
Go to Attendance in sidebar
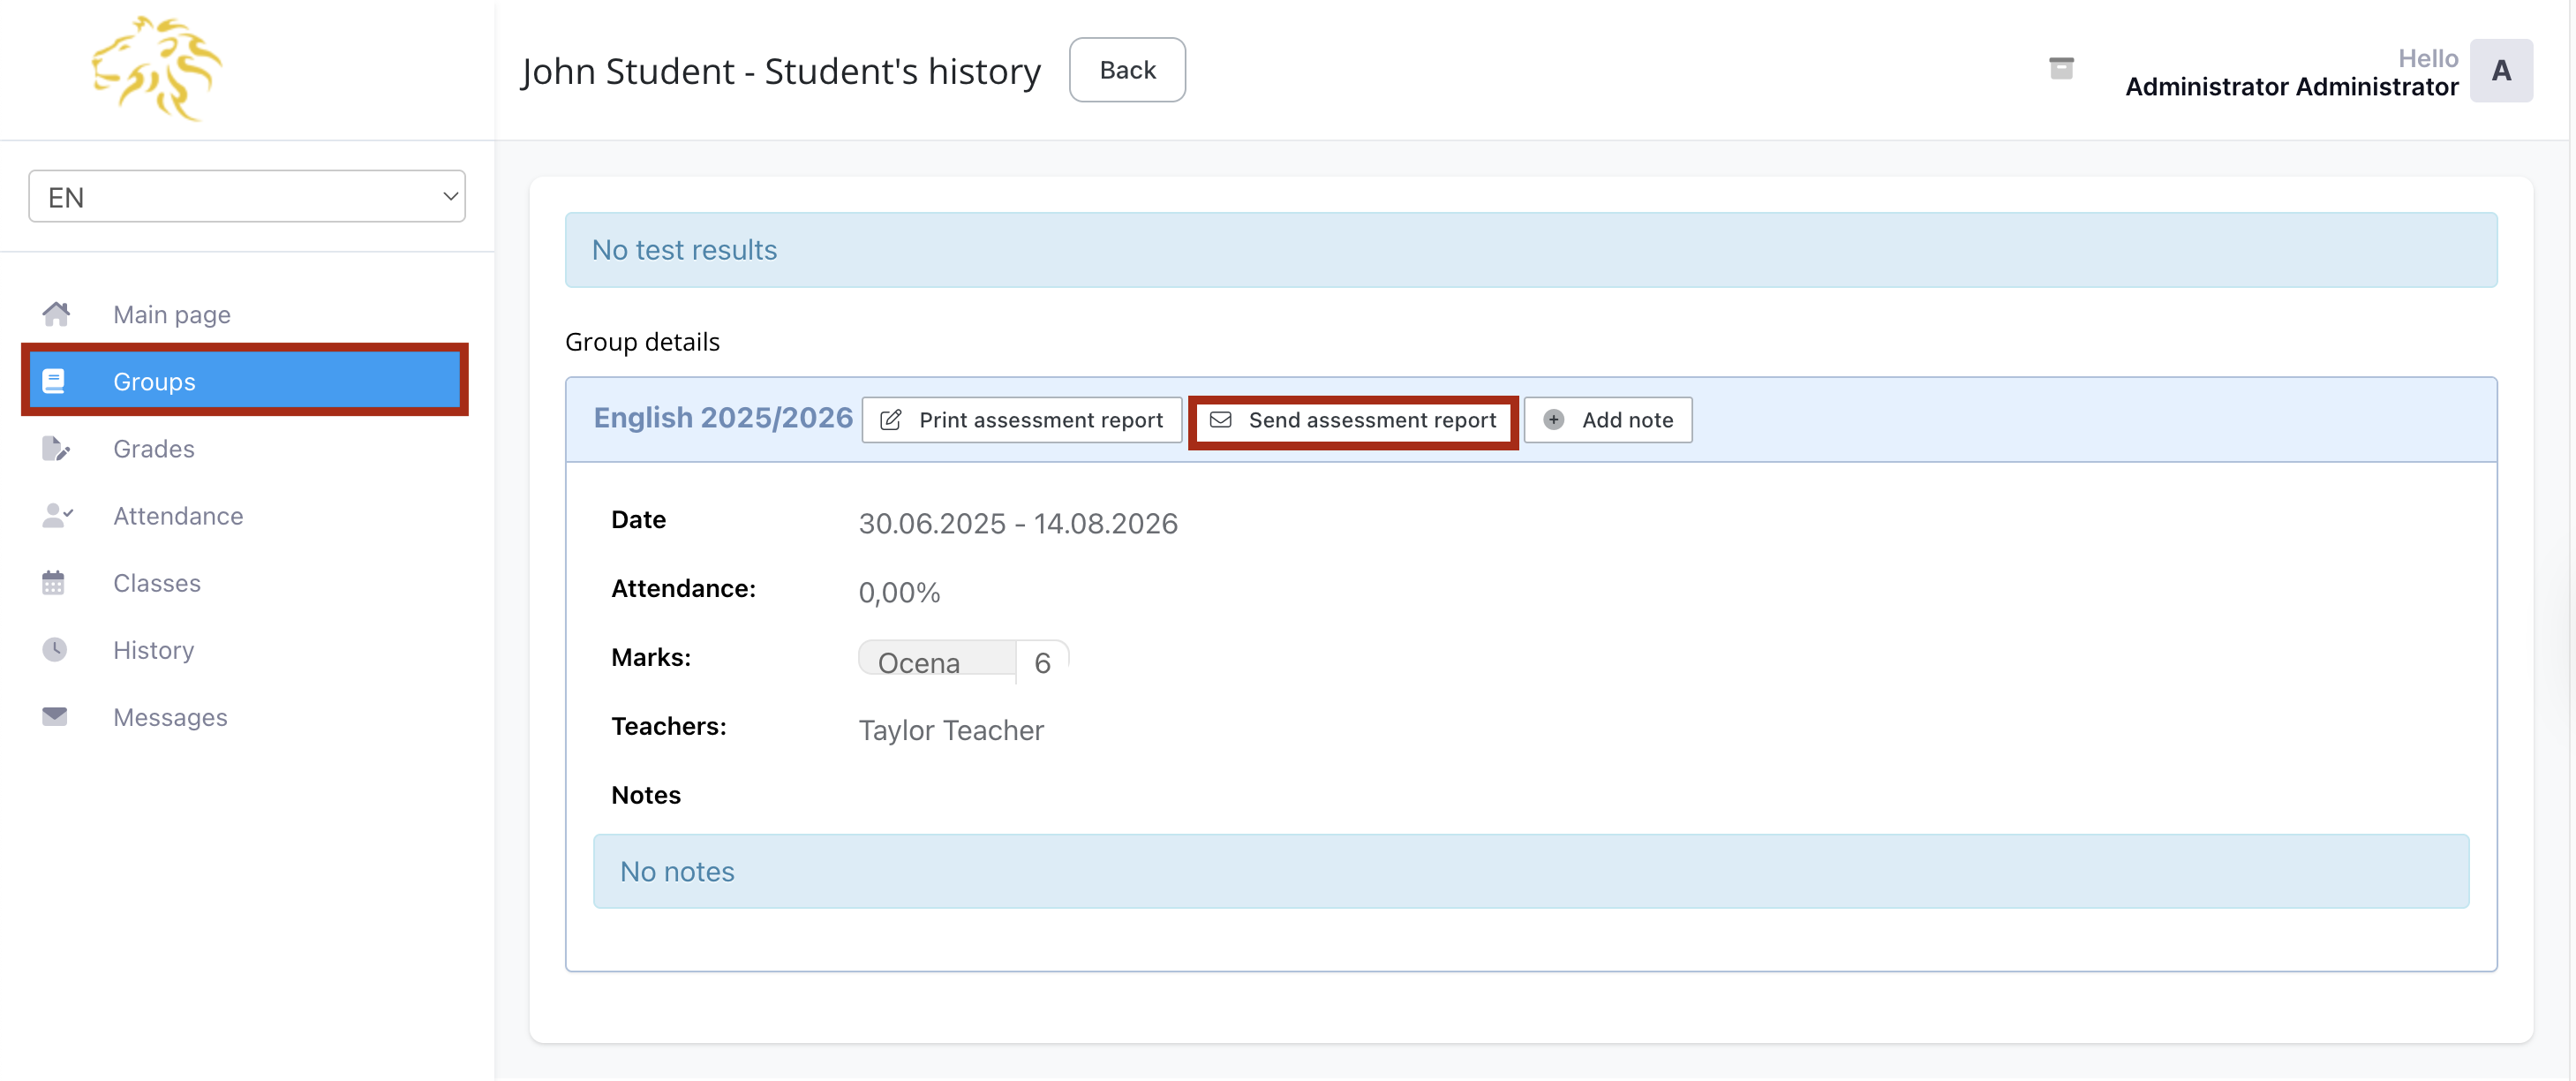coord(178,516)
